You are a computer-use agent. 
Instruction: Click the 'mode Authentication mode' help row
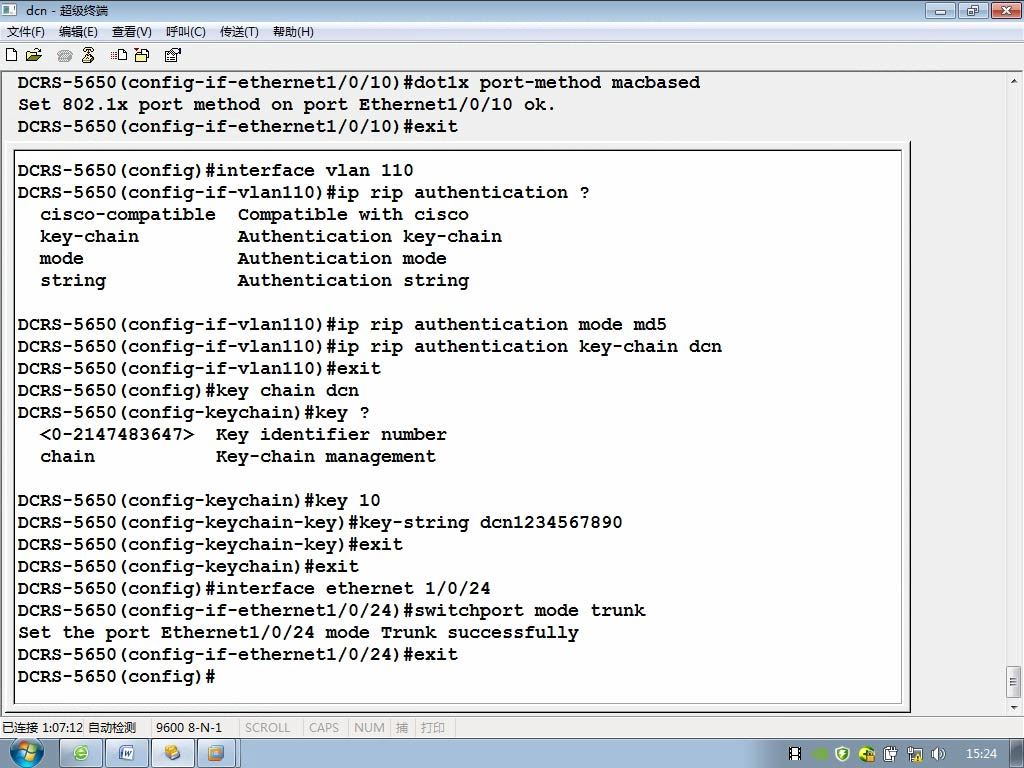coord(243,259)
